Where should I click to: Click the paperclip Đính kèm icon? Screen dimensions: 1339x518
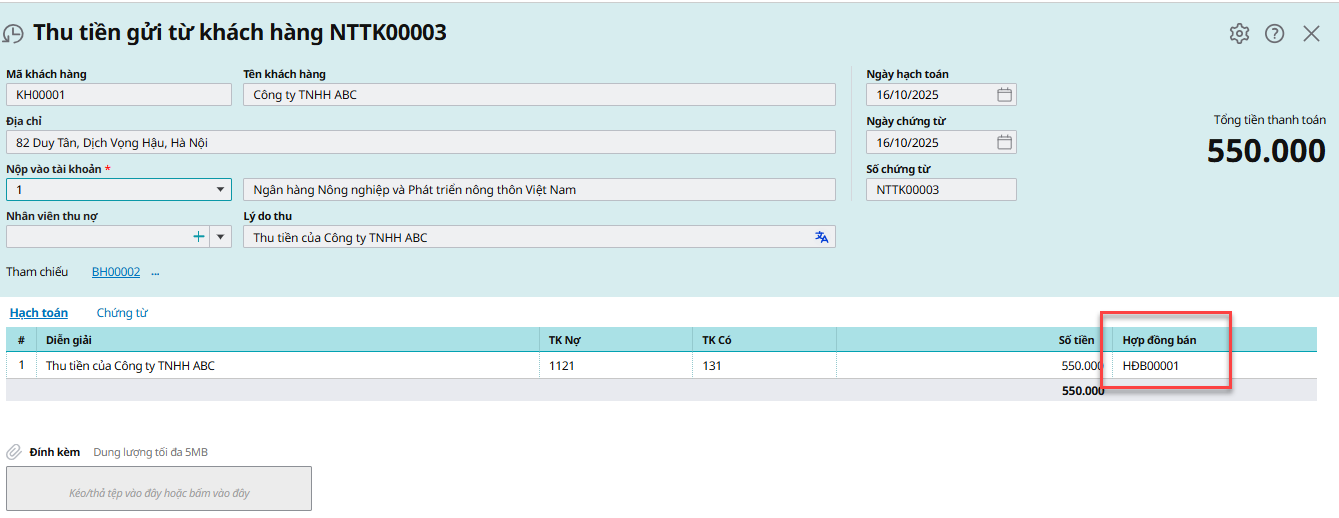pyautogui.click(x=14, y=452)
